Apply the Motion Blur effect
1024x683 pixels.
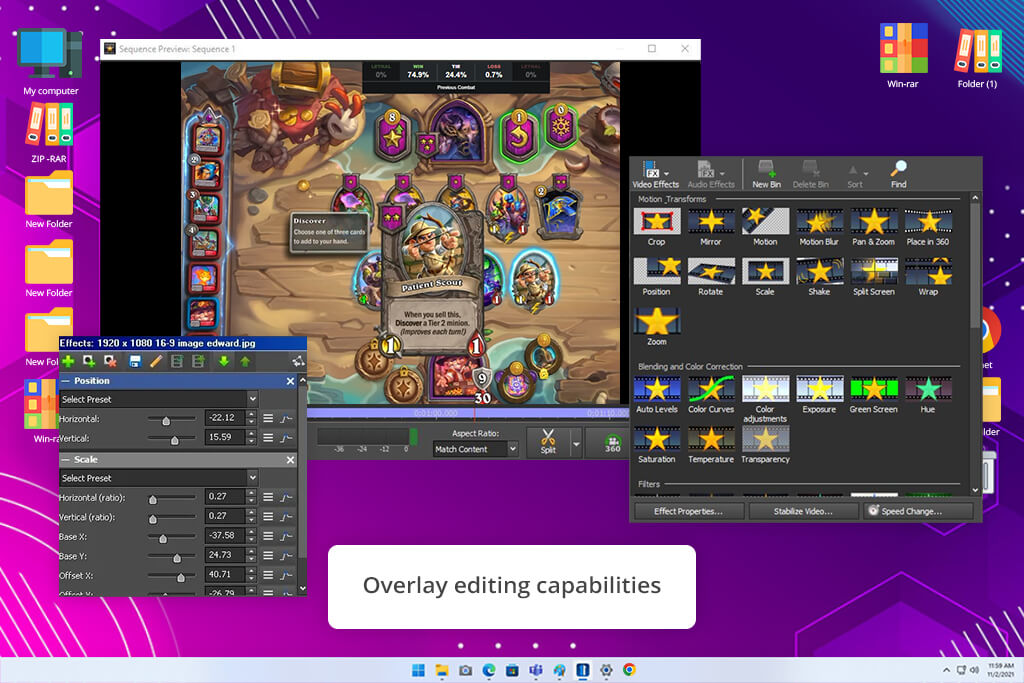(x=819, y=226)
